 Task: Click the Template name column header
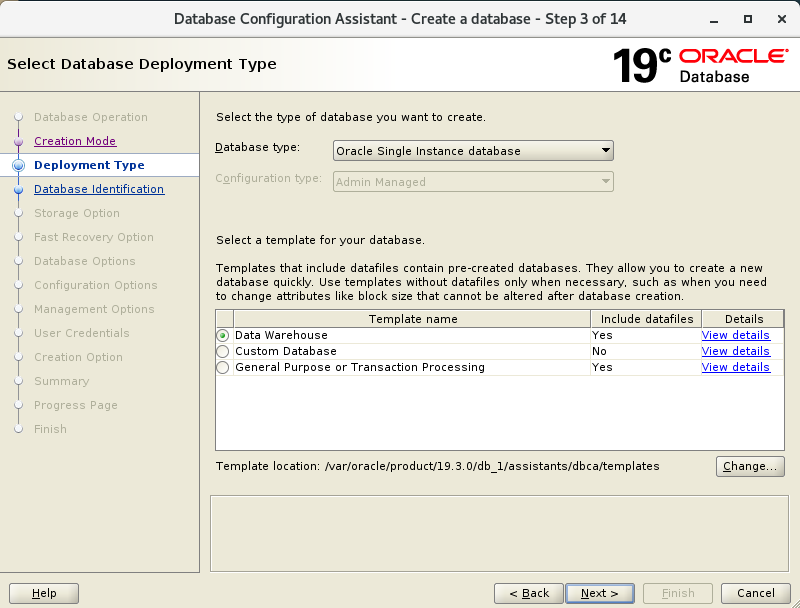413,319
